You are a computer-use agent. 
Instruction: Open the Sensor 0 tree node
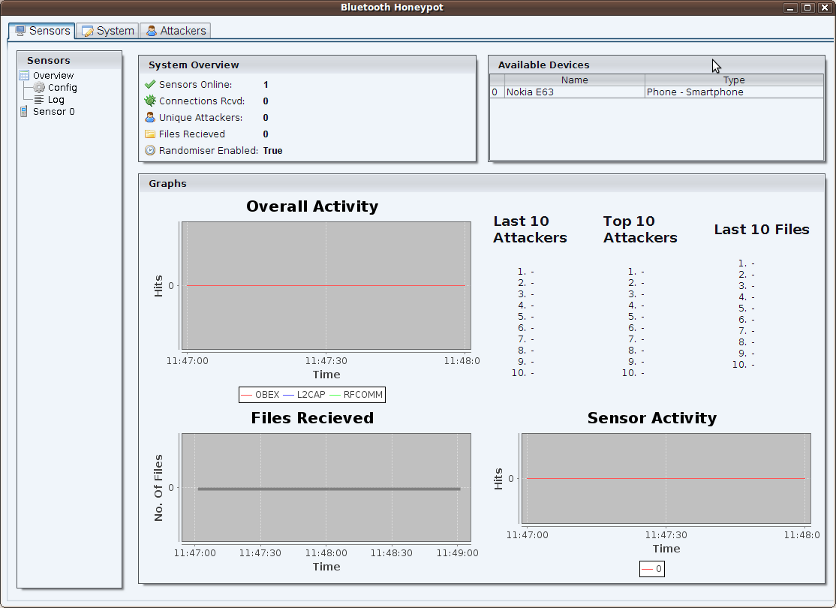pyautogui.click(x=53, y=112)
